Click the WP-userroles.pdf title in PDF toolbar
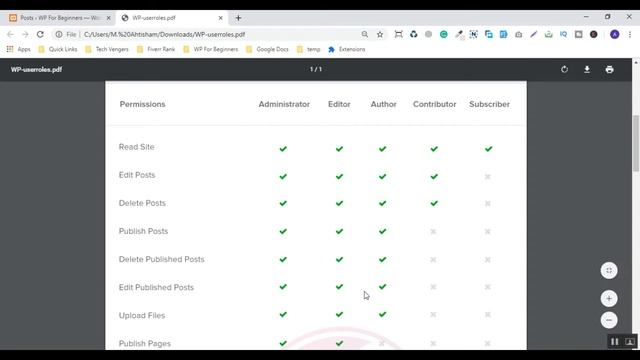 coord(36,69)
